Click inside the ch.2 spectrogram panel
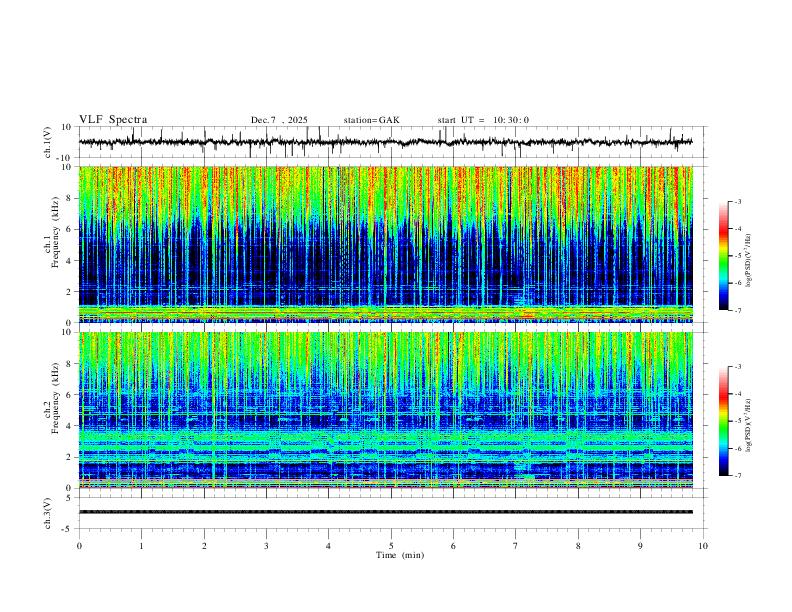792x612 pixels. [x=385, y=410]
